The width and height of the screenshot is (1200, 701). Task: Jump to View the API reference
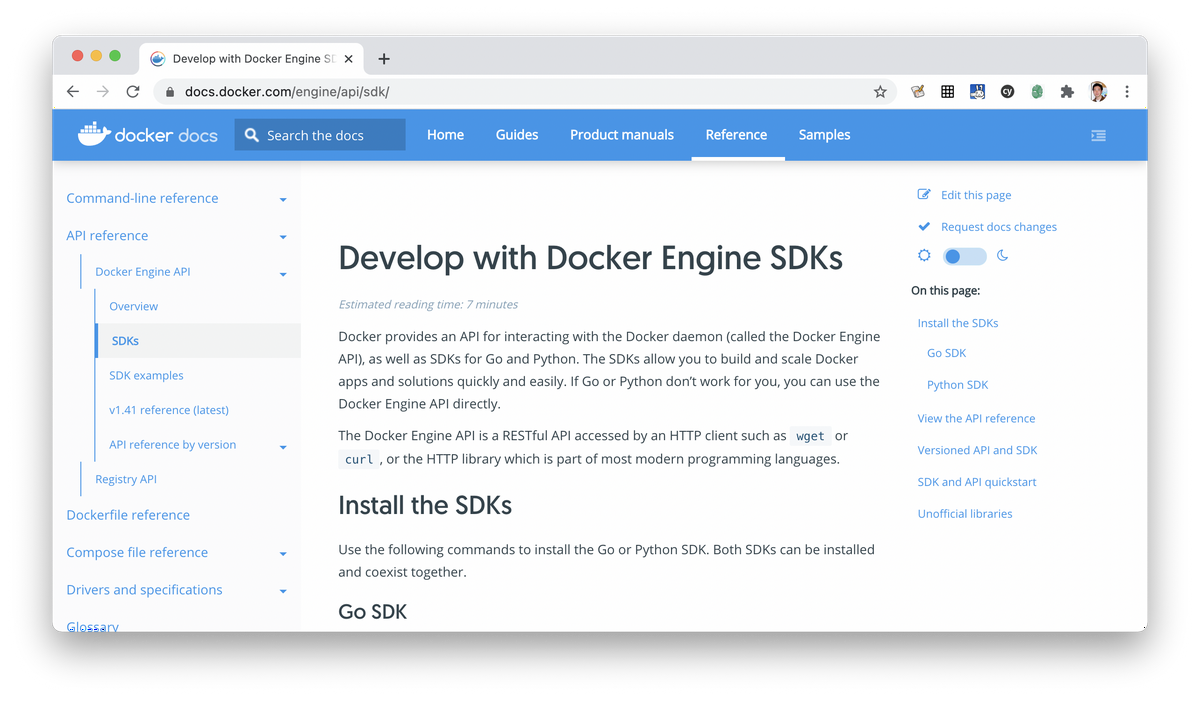(976, 418)
